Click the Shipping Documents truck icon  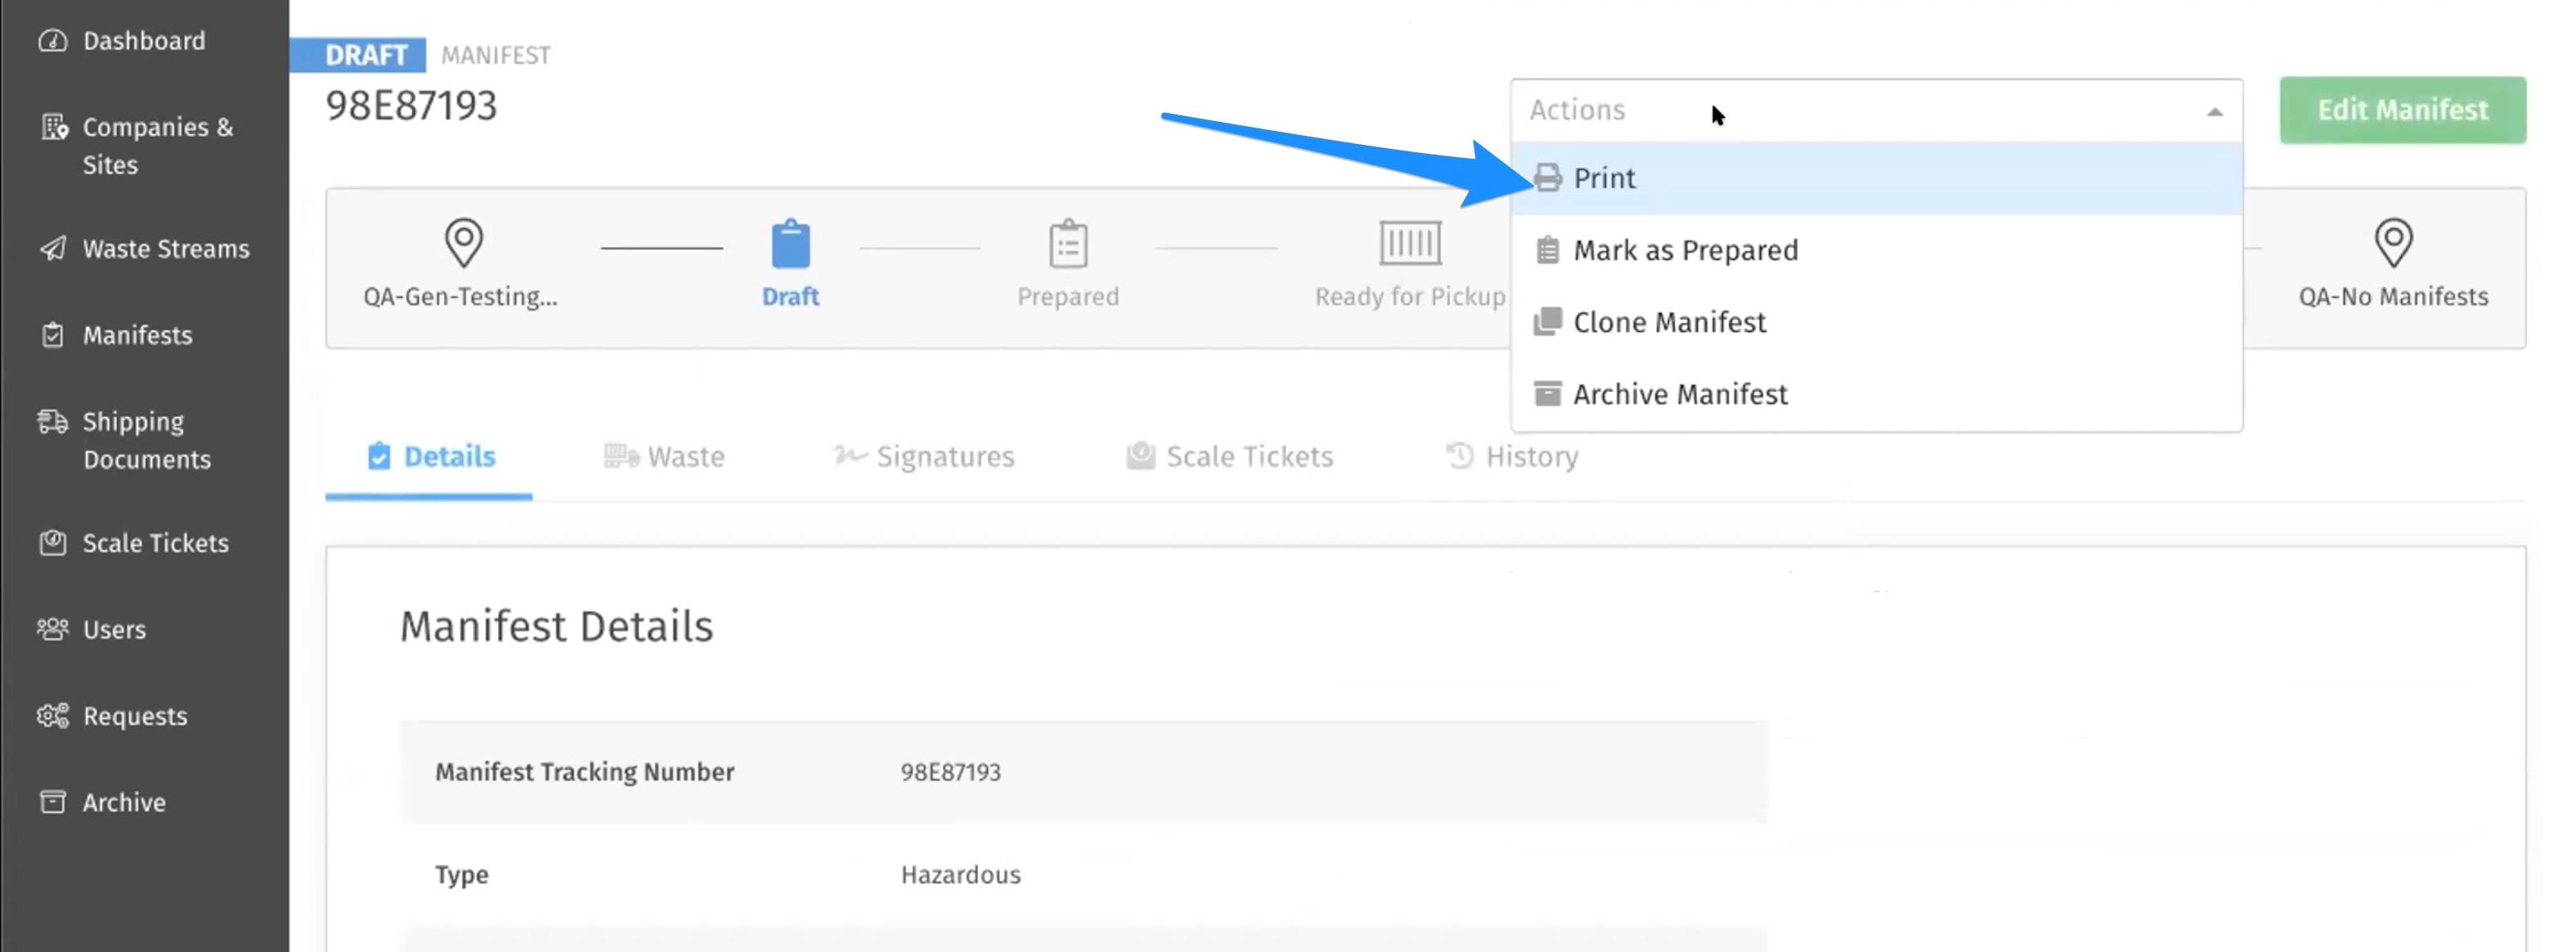click(x=52, y=422)
